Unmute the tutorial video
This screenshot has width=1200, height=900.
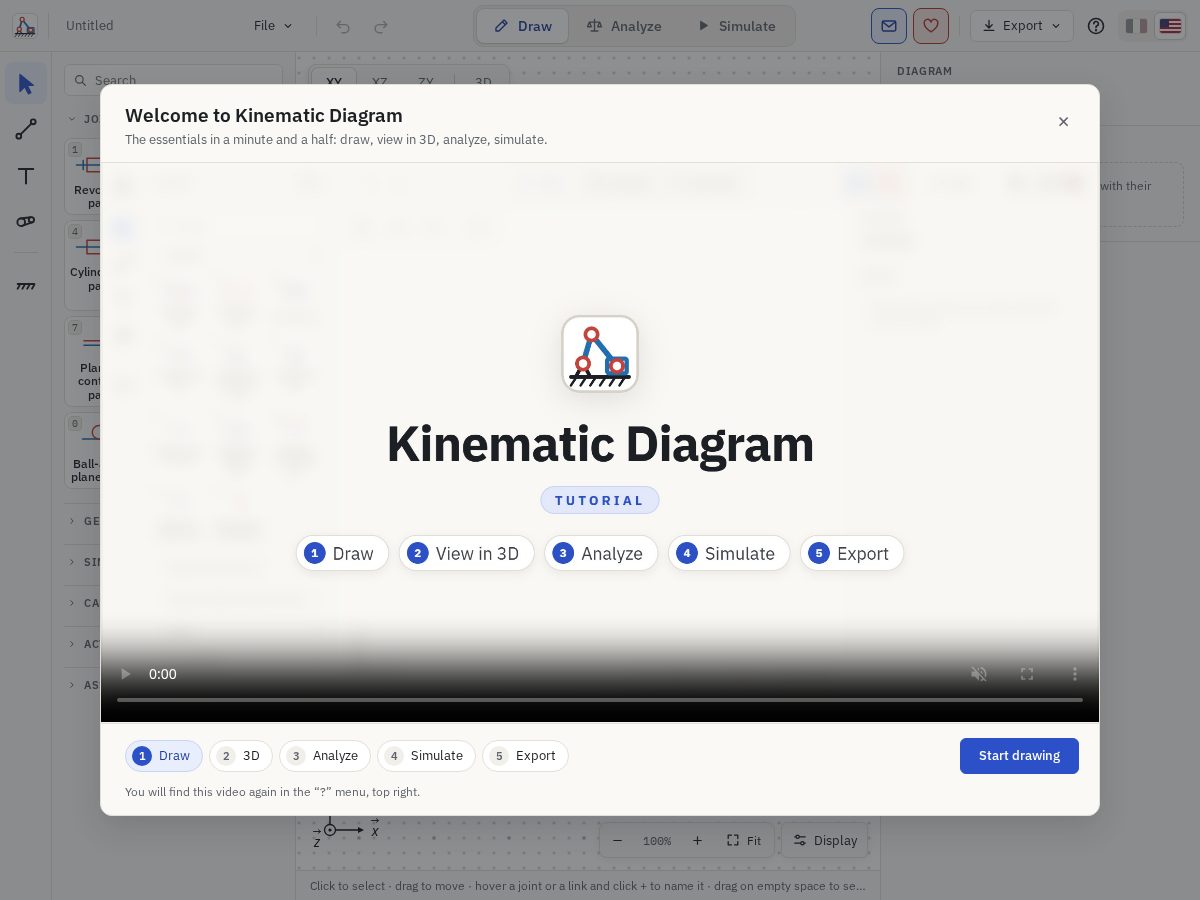point(979,674)
